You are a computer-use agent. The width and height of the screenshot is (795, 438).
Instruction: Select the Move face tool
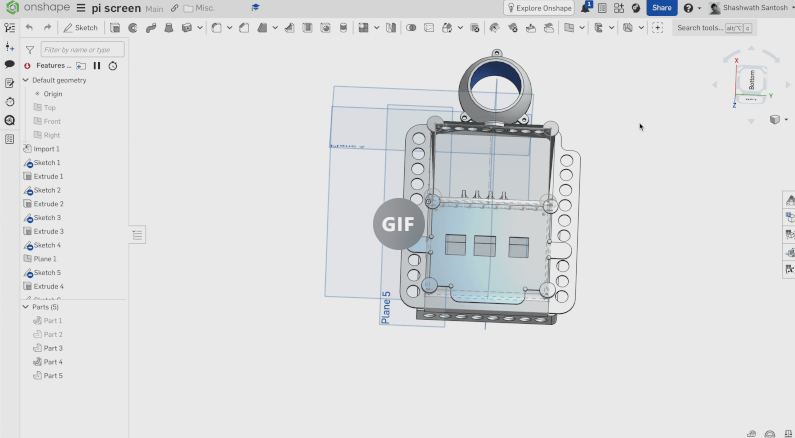point(530,28)
